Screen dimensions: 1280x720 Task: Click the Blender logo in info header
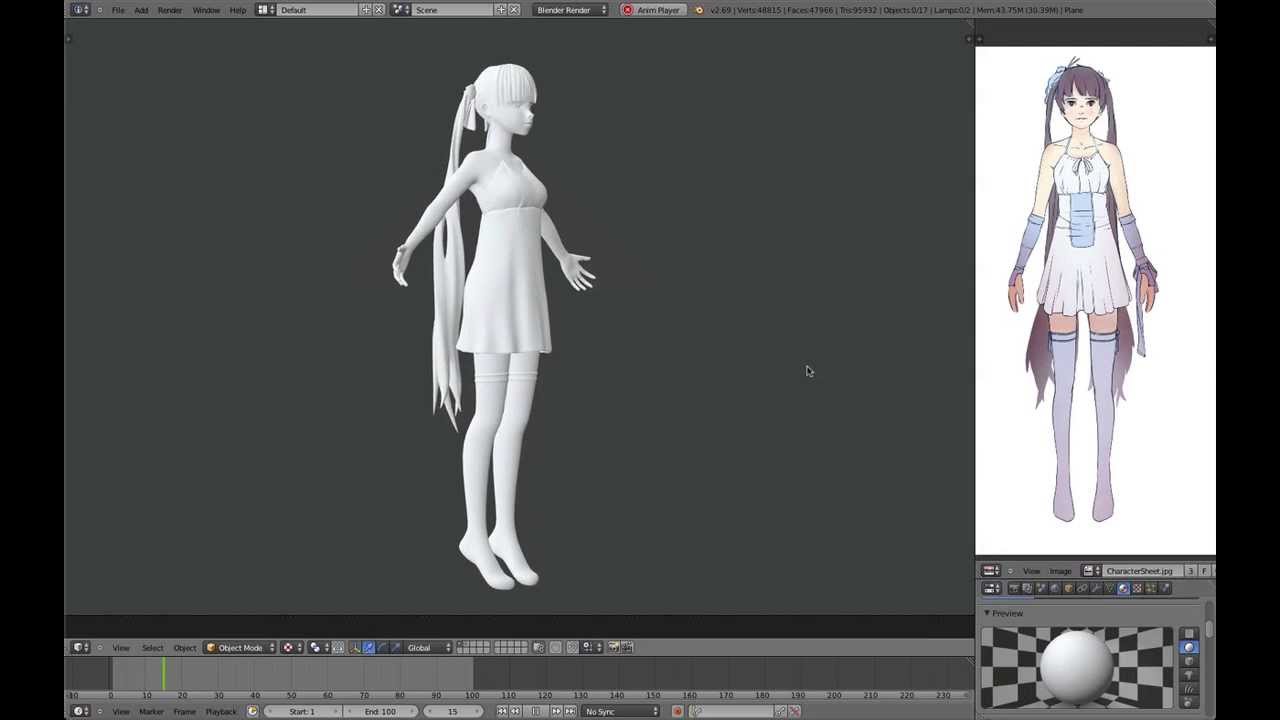[699, 10]
